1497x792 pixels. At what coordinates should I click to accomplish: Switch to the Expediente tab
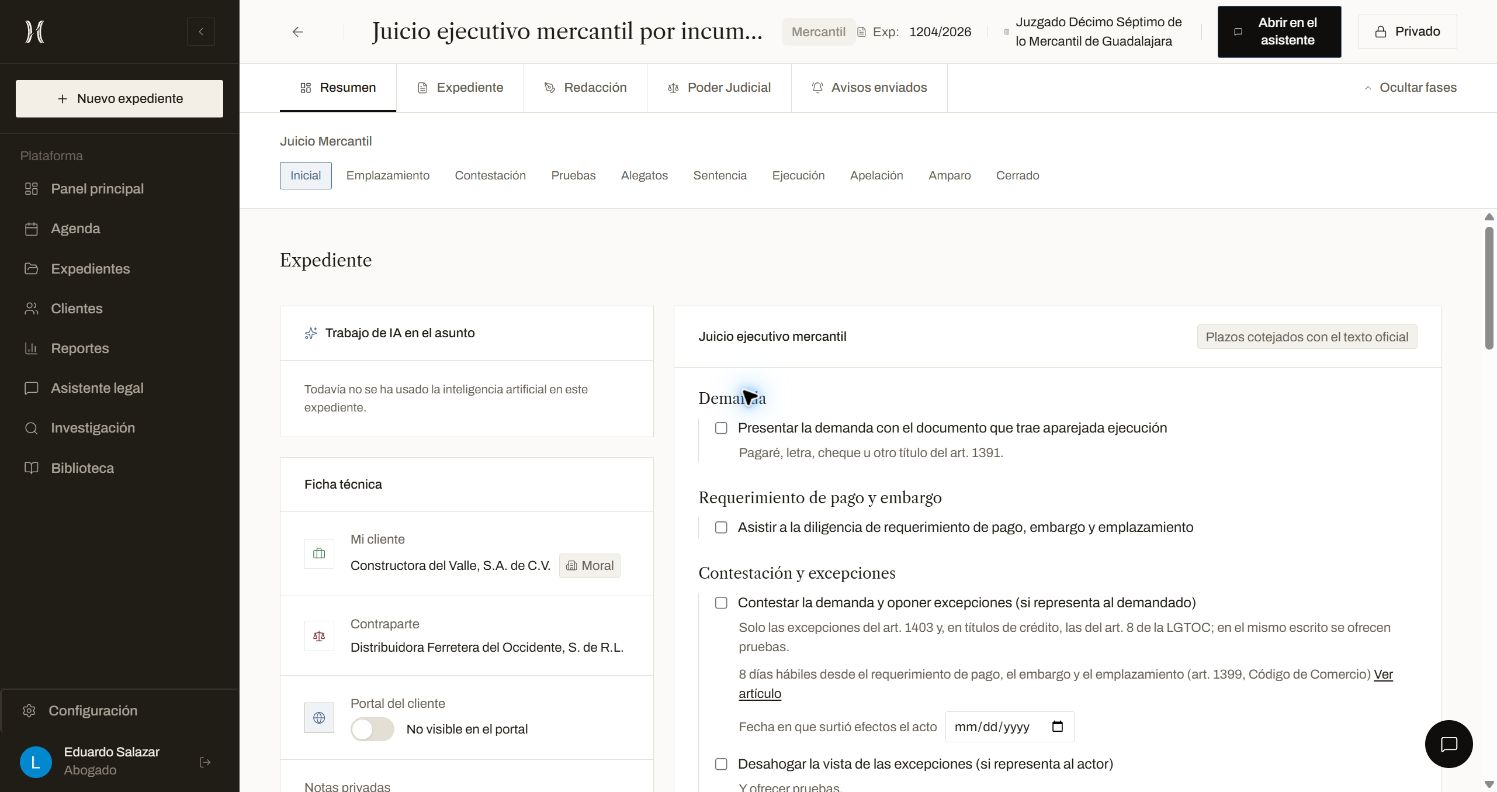click(460, 88)
